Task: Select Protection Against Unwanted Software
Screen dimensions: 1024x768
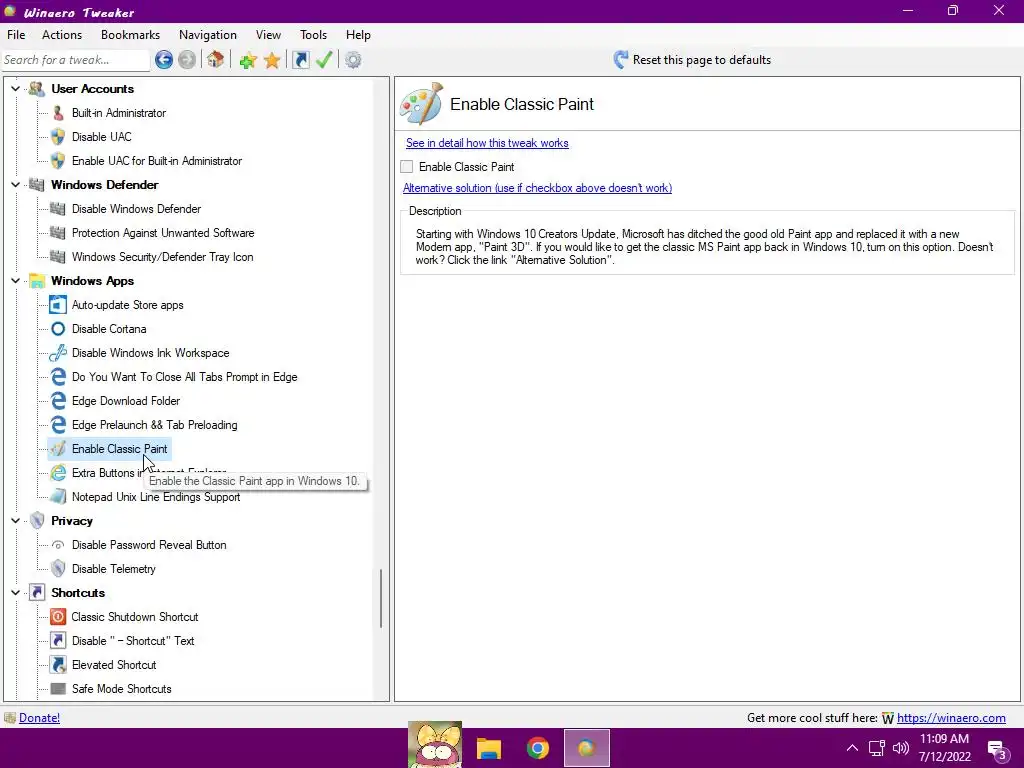Action: pyautogui.click(x=163, y=233)
